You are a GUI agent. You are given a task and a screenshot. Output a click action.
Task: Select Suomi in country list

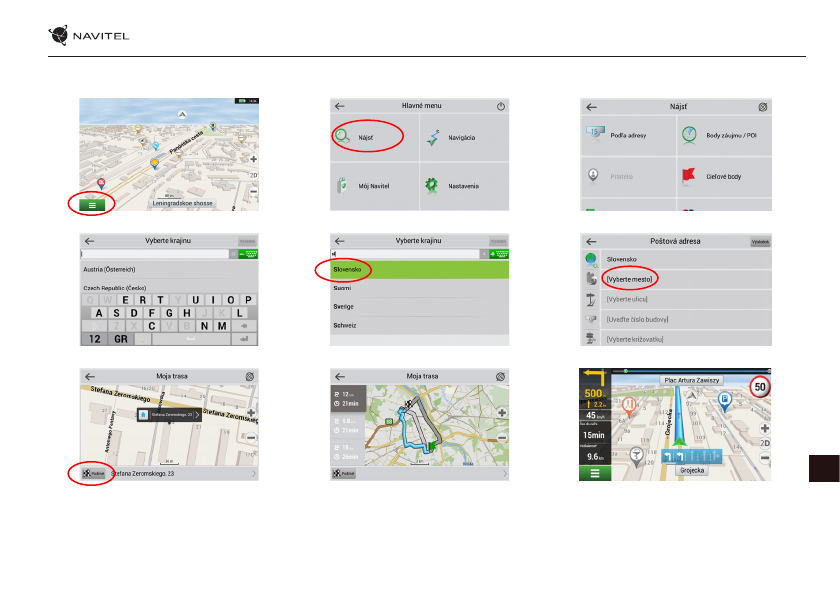click(x=344, y=289)
